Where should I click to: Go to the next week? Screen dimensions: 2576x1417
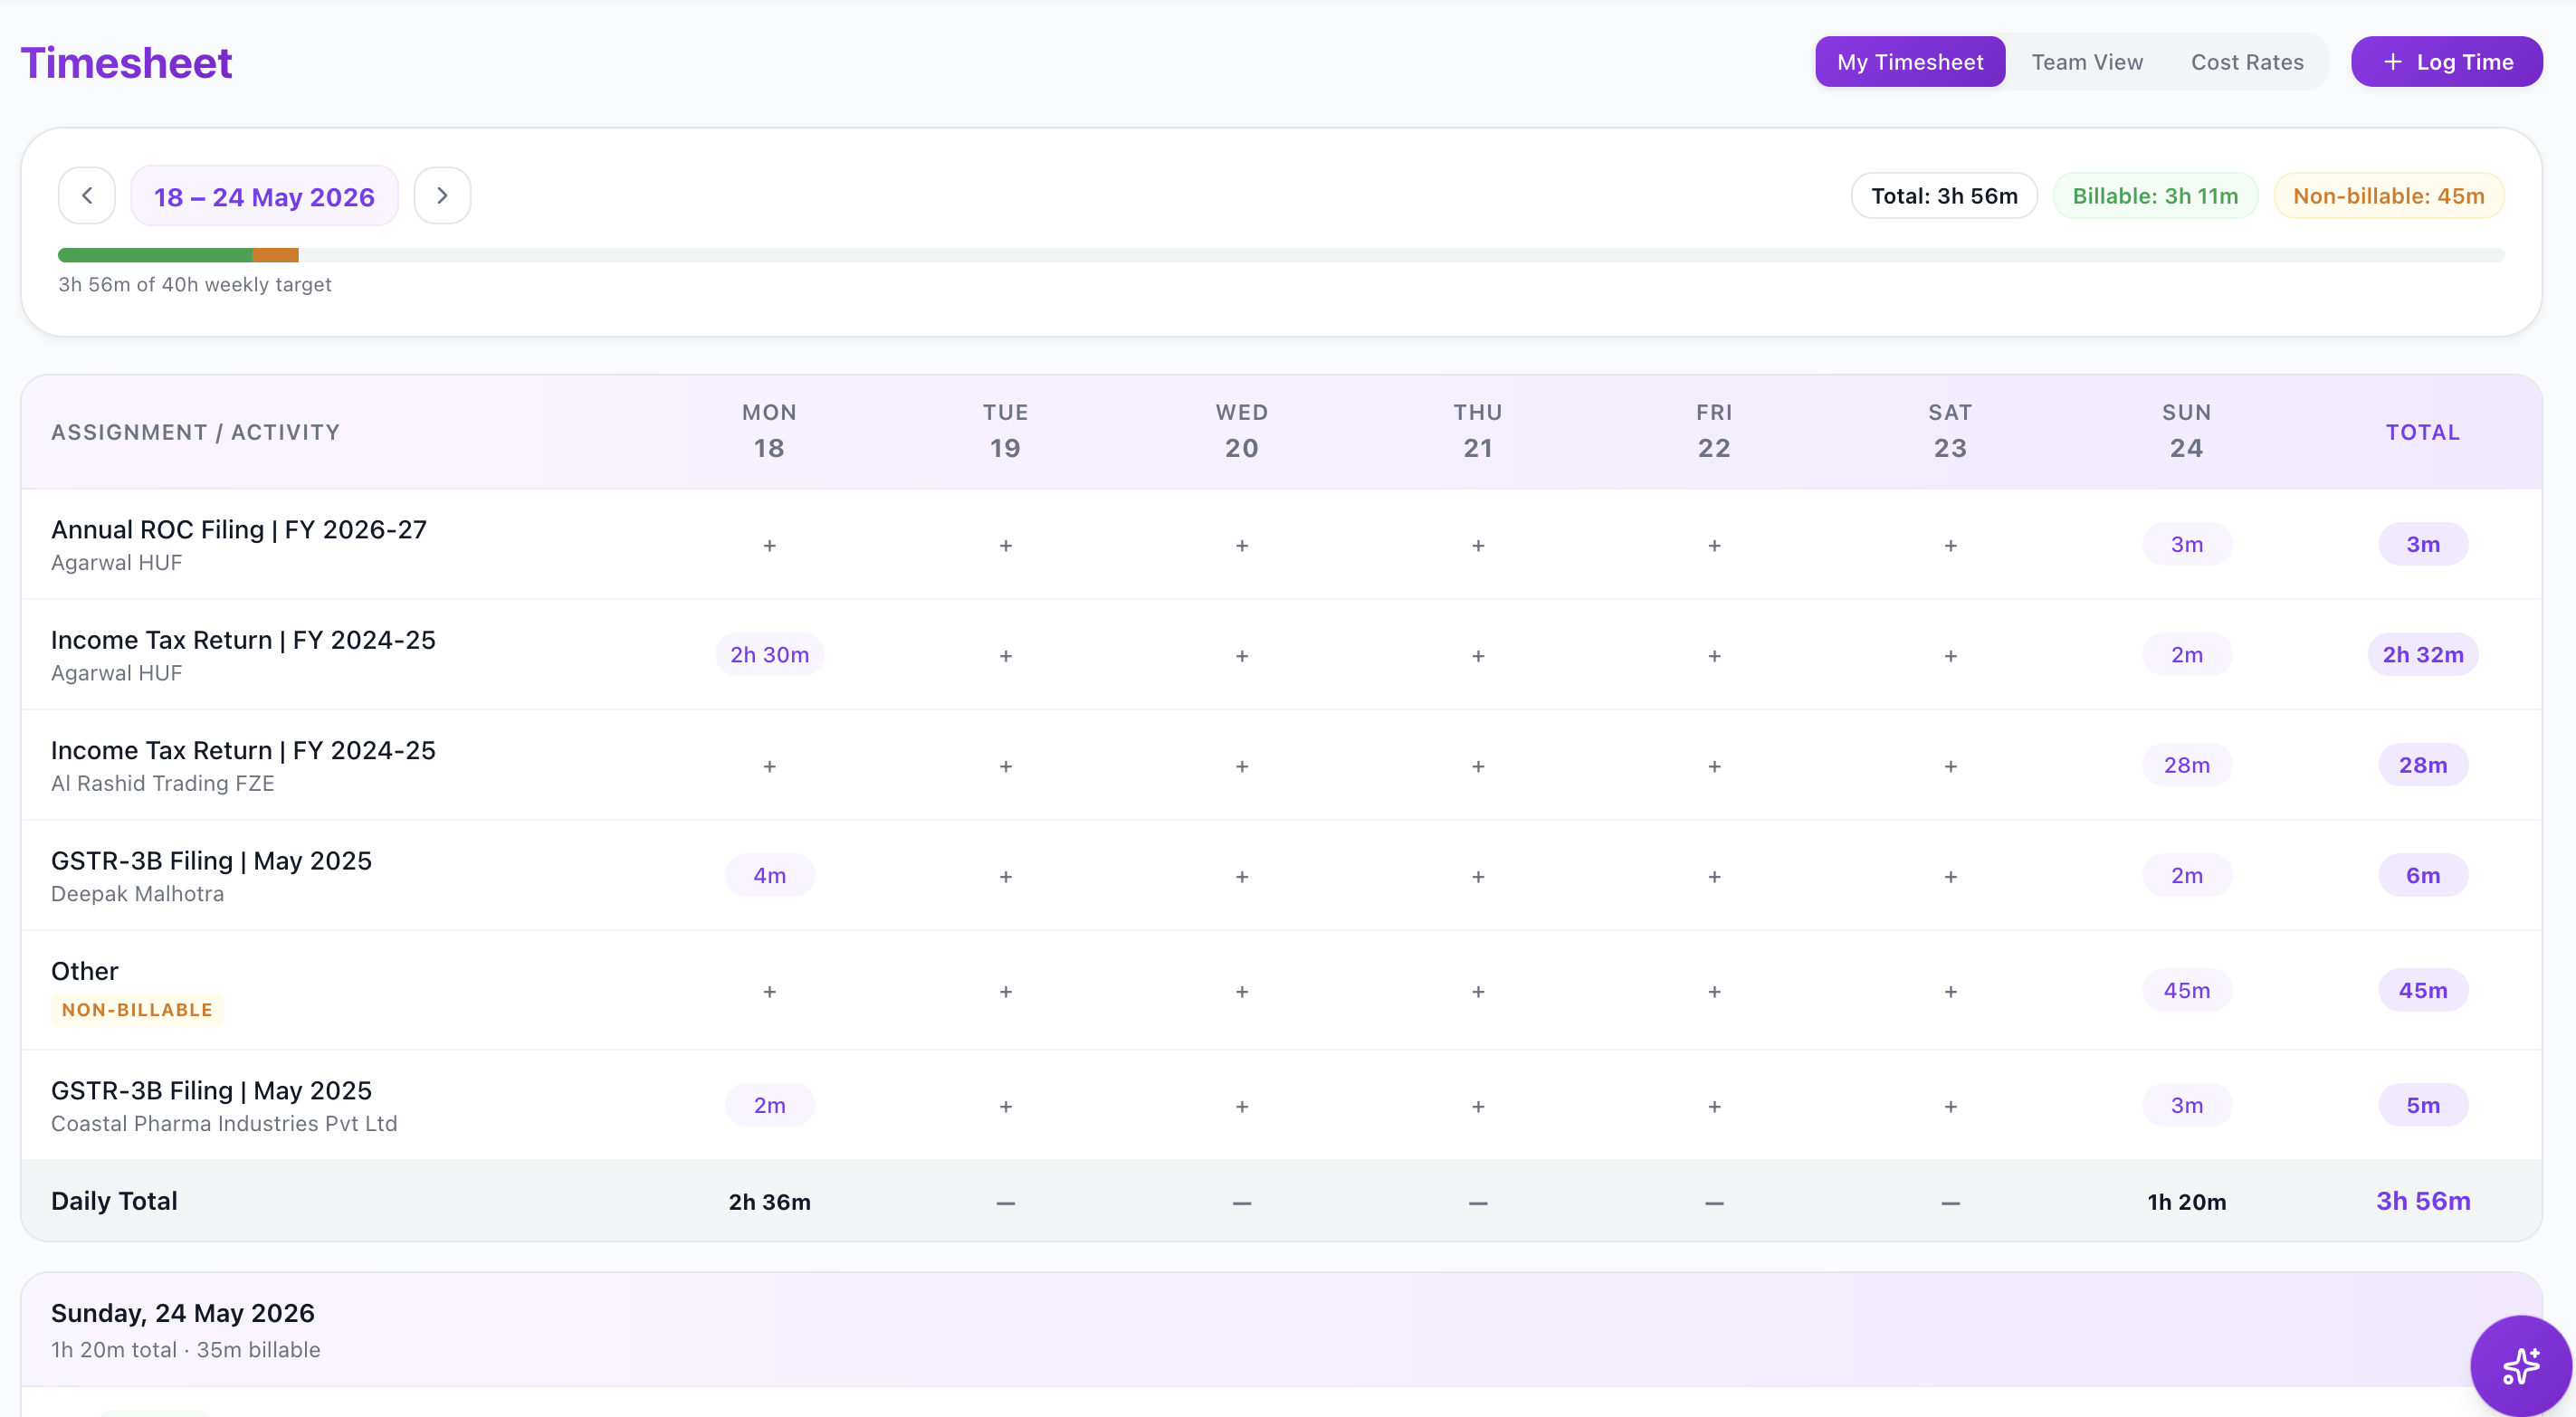pos(442,196)
